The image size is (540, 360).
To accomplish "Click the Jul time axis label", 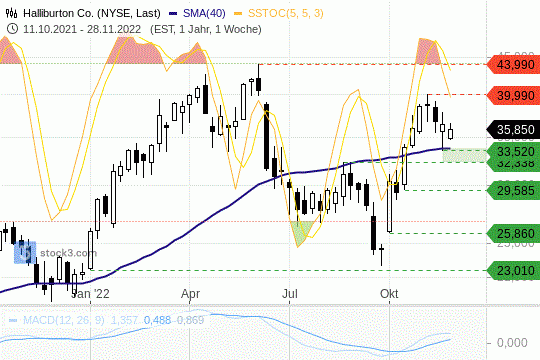I will click(290, 294).
